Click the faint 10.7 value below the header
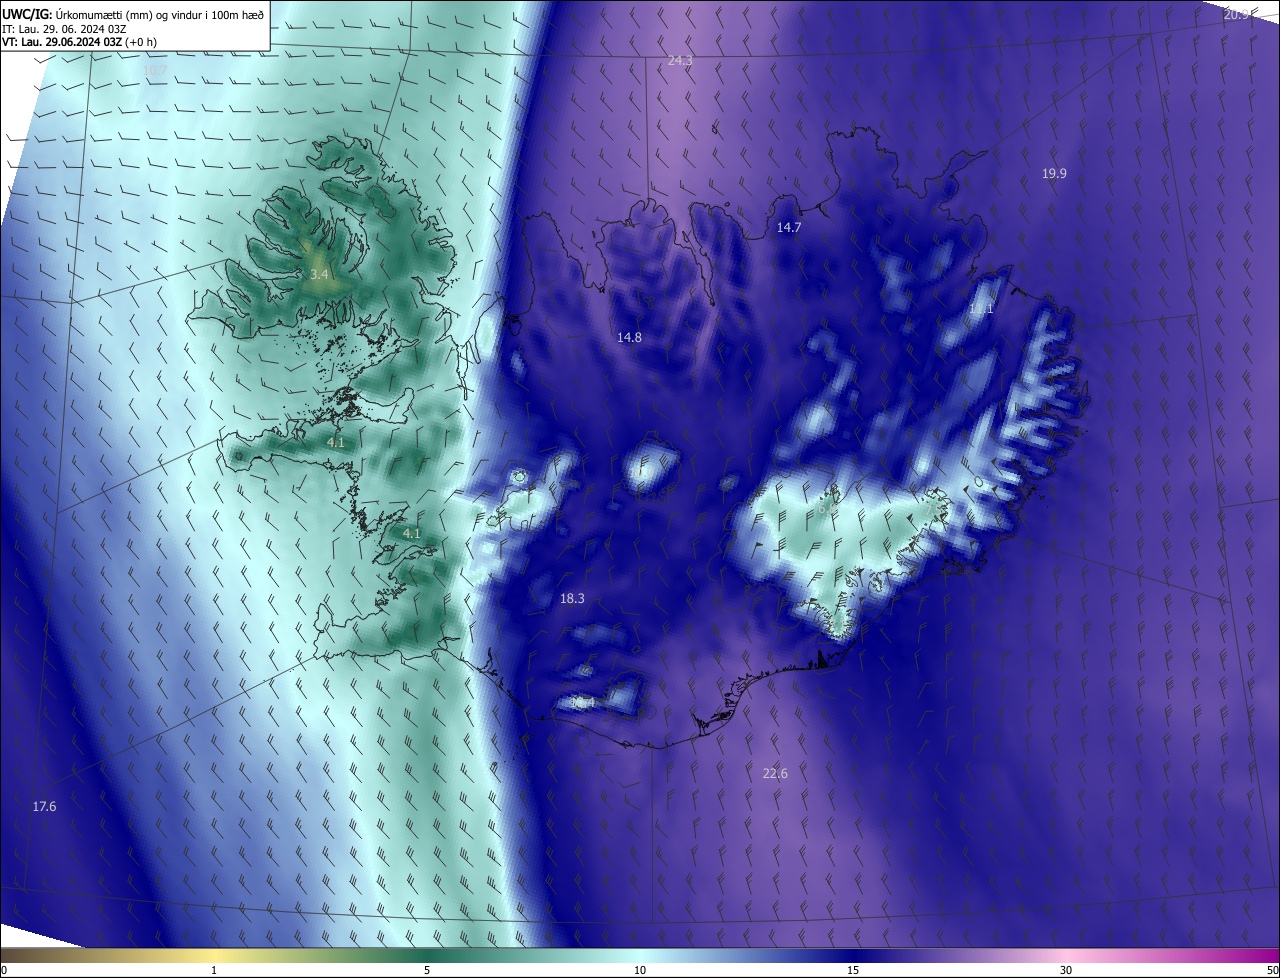Screen dimensions: 1280x978 click(x=155, y=71)
